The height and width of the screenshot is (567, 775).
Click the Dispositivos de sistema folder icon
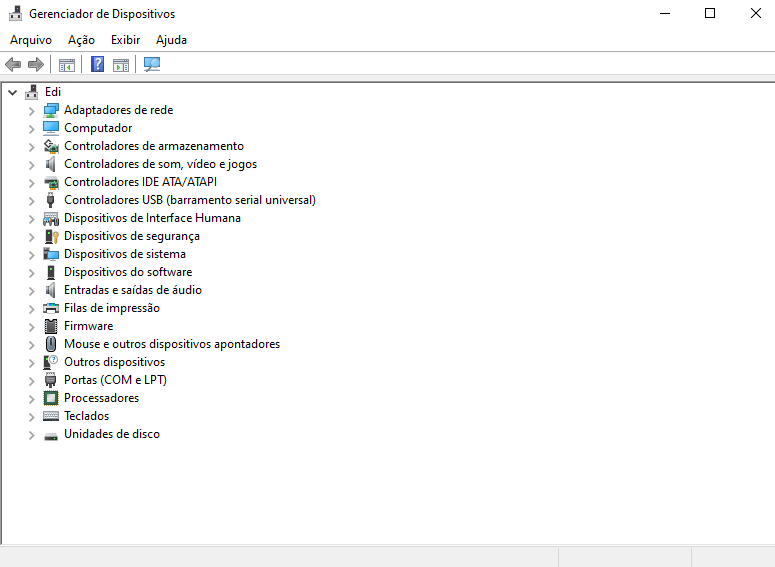coord(51,254)
